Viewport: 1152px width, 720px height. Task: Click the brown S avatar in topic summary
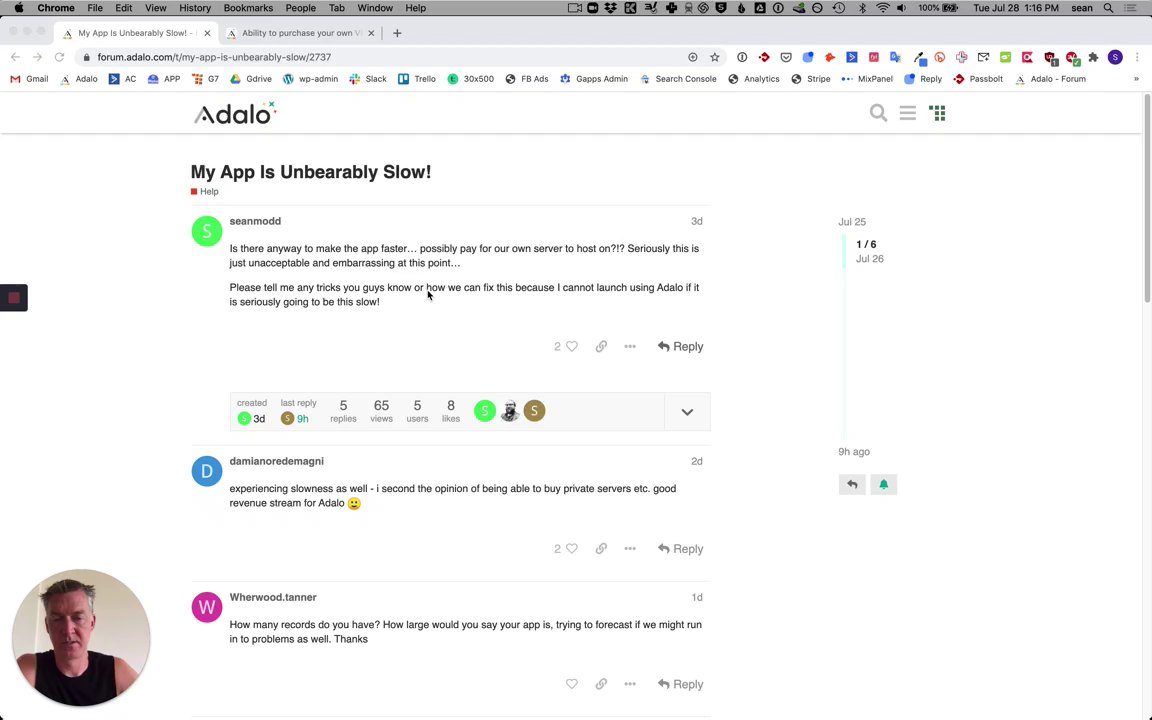point(534,411)
